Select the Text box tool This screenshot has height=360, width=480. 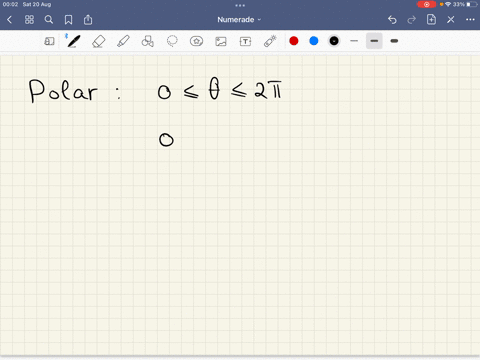[x=245, y=41]
